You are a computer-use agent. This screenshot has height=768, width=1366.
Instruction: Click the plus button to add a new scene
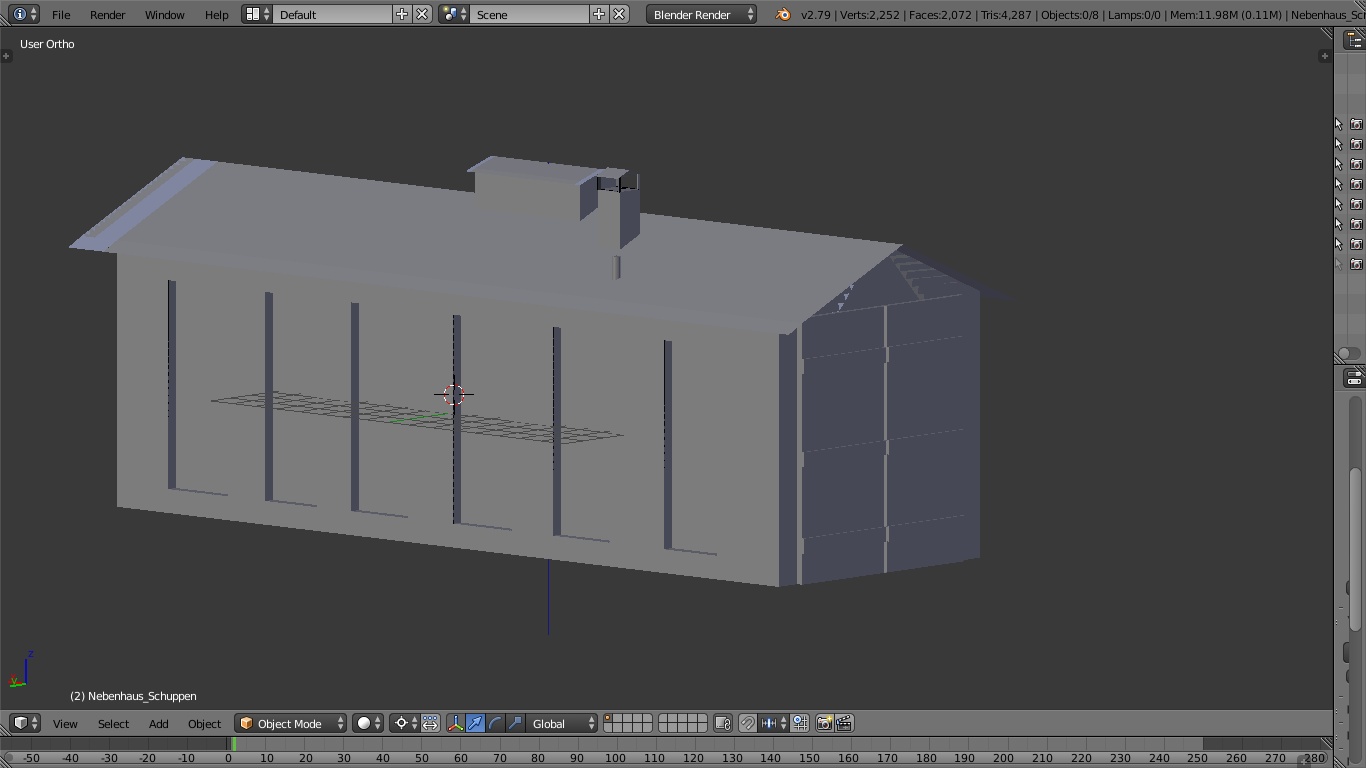coord(598,14)
